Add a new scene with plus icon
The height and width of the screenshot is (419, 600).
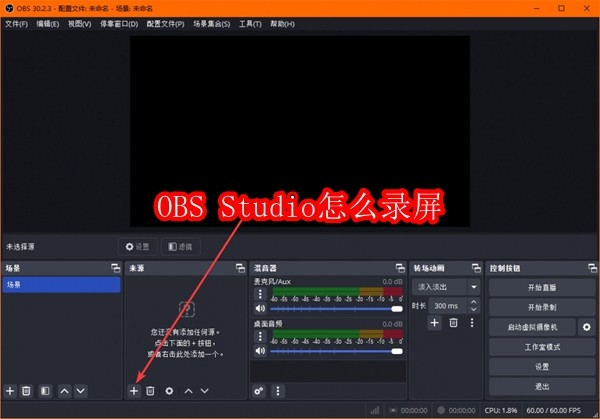10,391
